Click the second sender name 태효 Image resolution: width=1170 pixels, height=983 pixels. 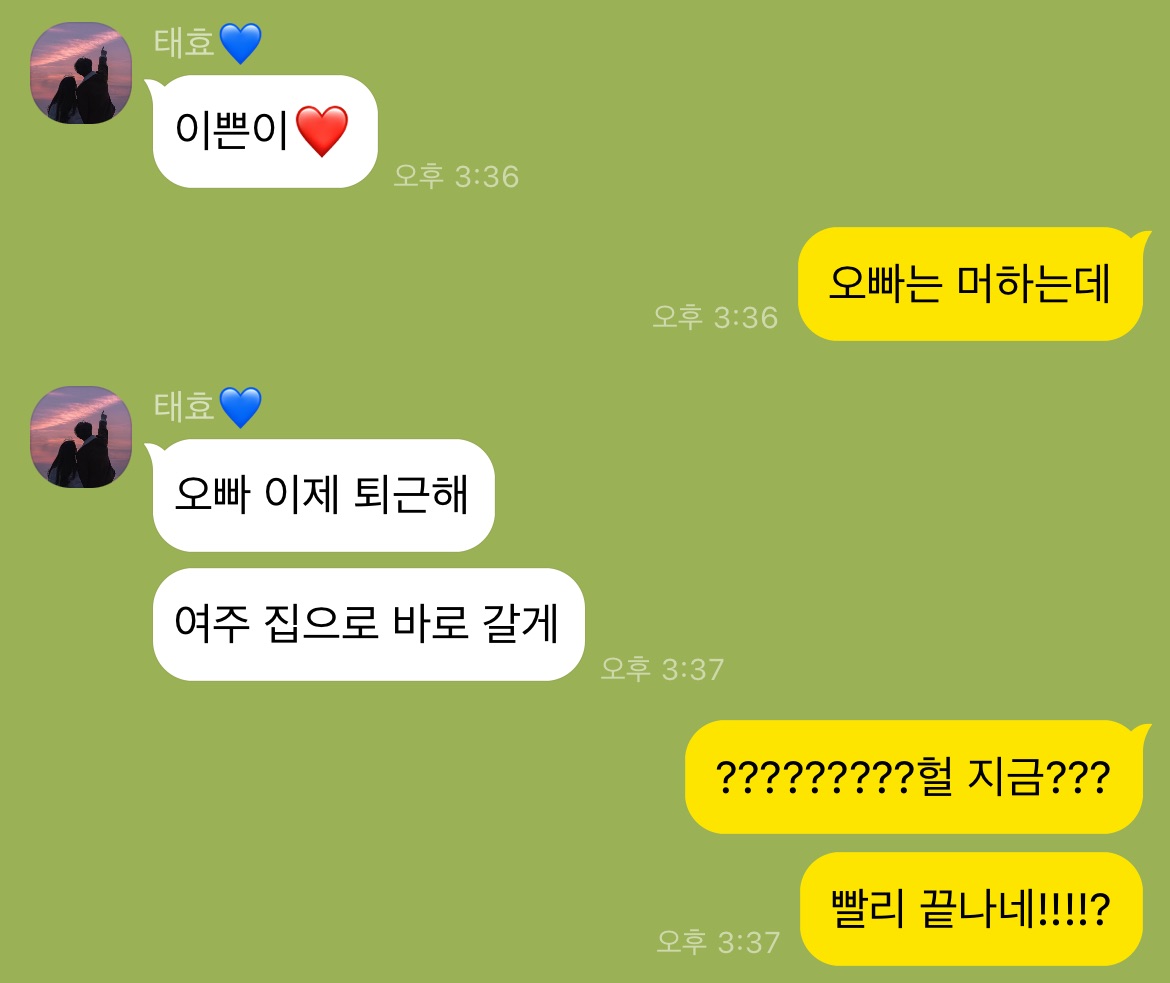tap(184, 407)
